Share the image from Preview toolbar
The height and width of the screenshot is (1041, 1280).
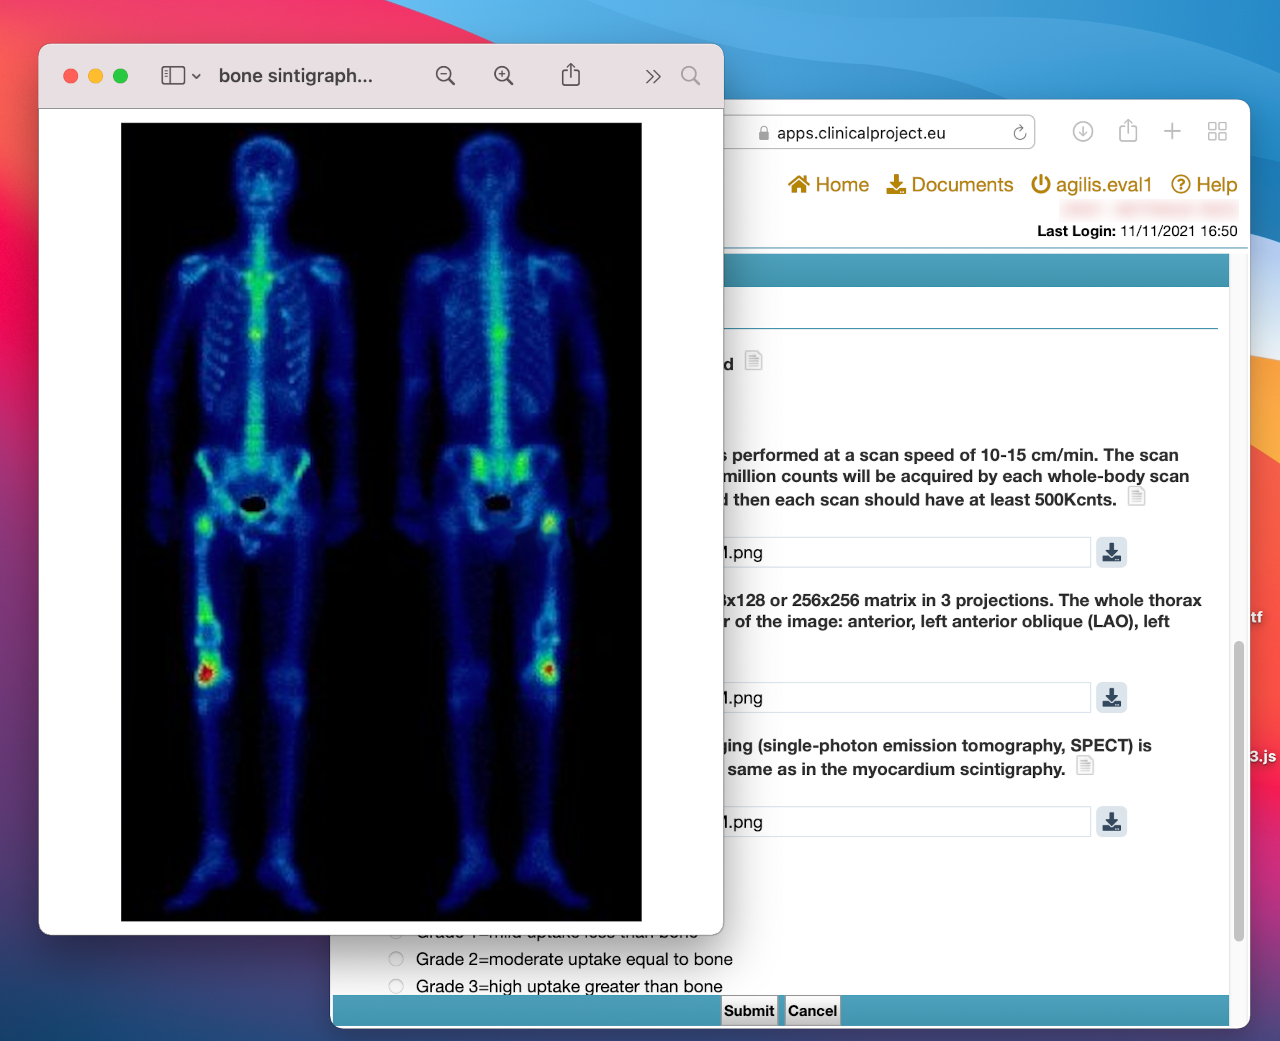click(x=571, y=75)
